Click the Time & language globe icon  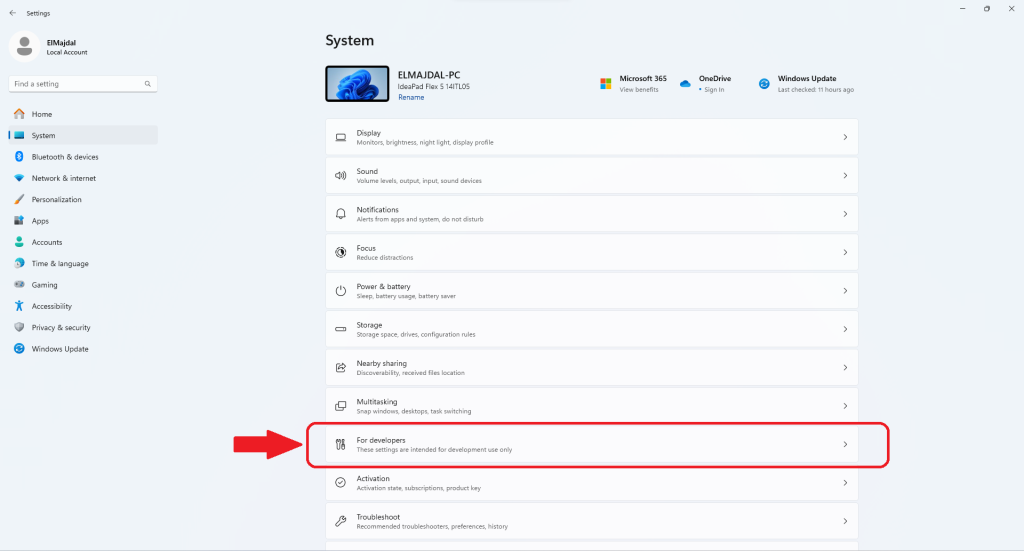point(19,263)
